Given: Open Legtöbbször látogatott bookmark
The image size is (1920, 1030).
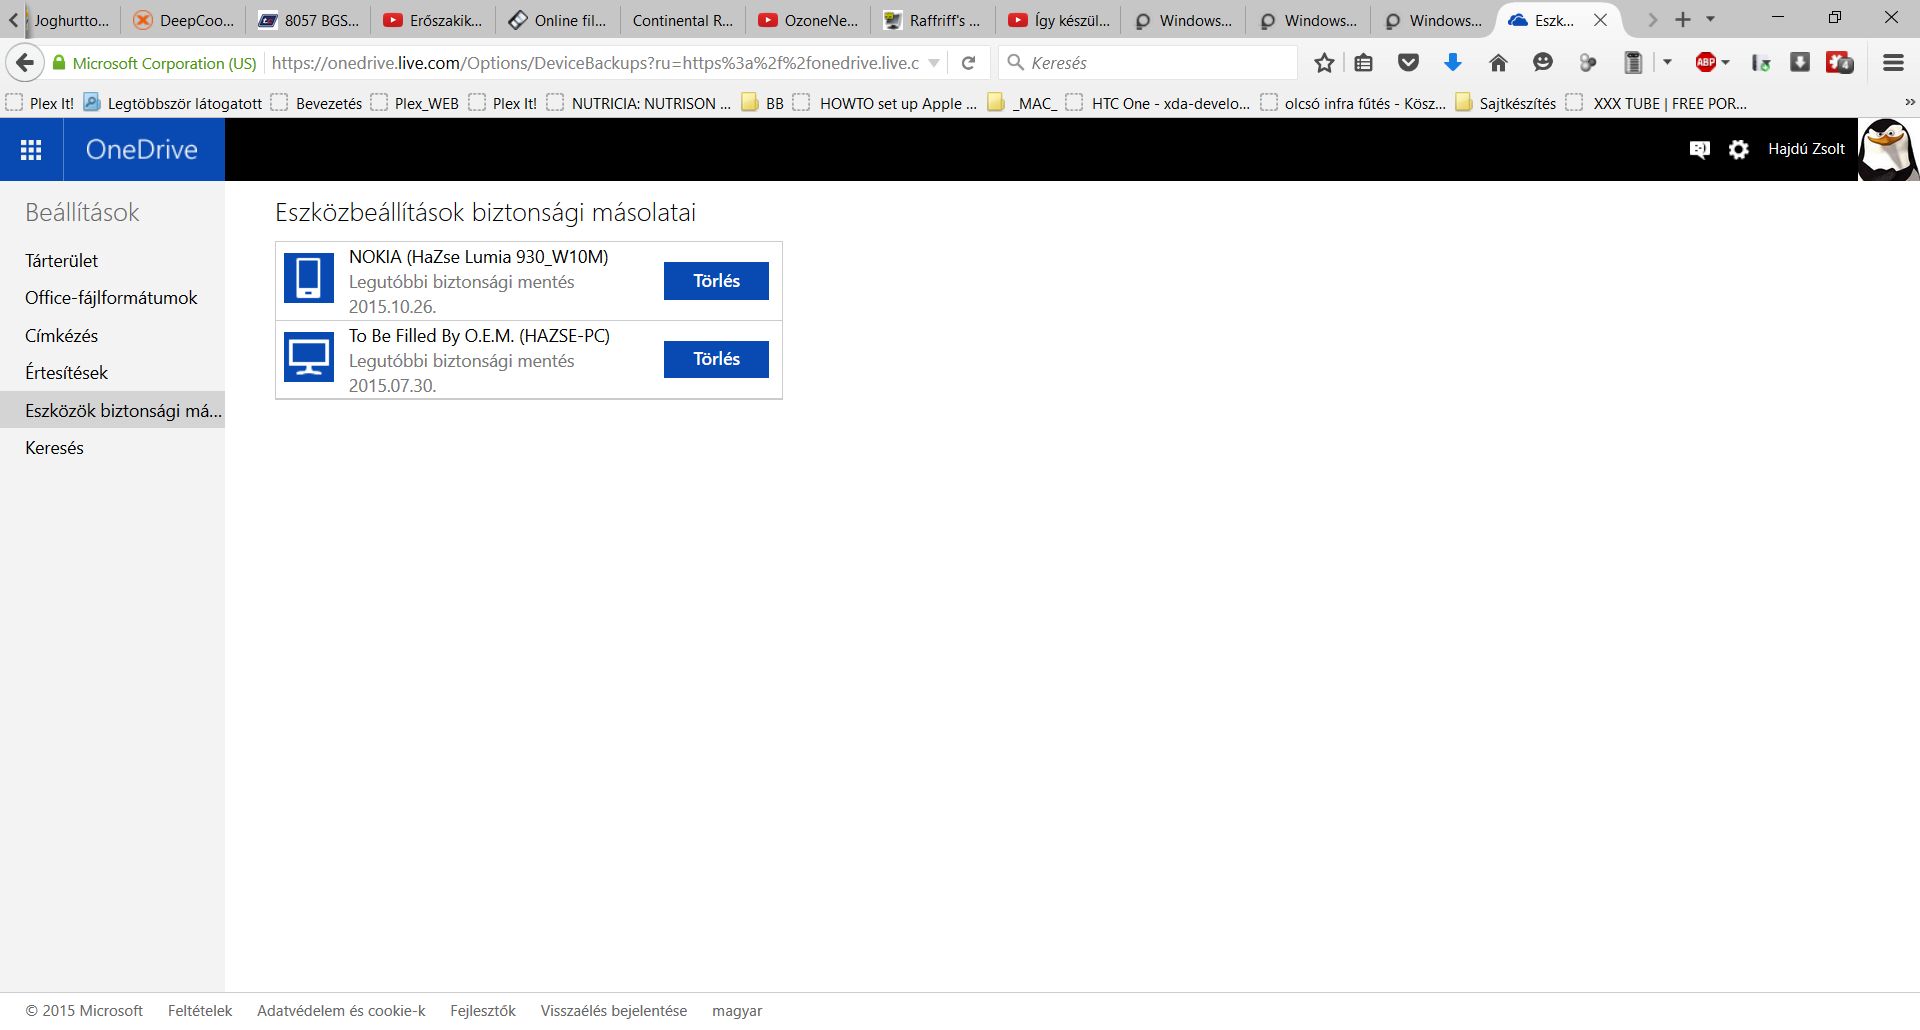Looking at the screenshot, I should (x=172, y=103).
